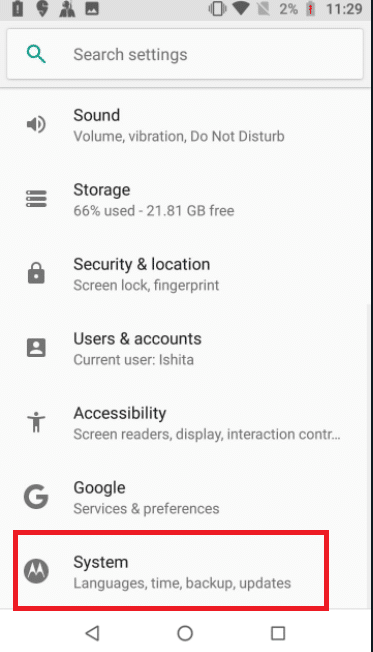Tap the Motorola logo next to System
Image resolution: width=373 pixels, height=652 pixels.
click(36, 571)
